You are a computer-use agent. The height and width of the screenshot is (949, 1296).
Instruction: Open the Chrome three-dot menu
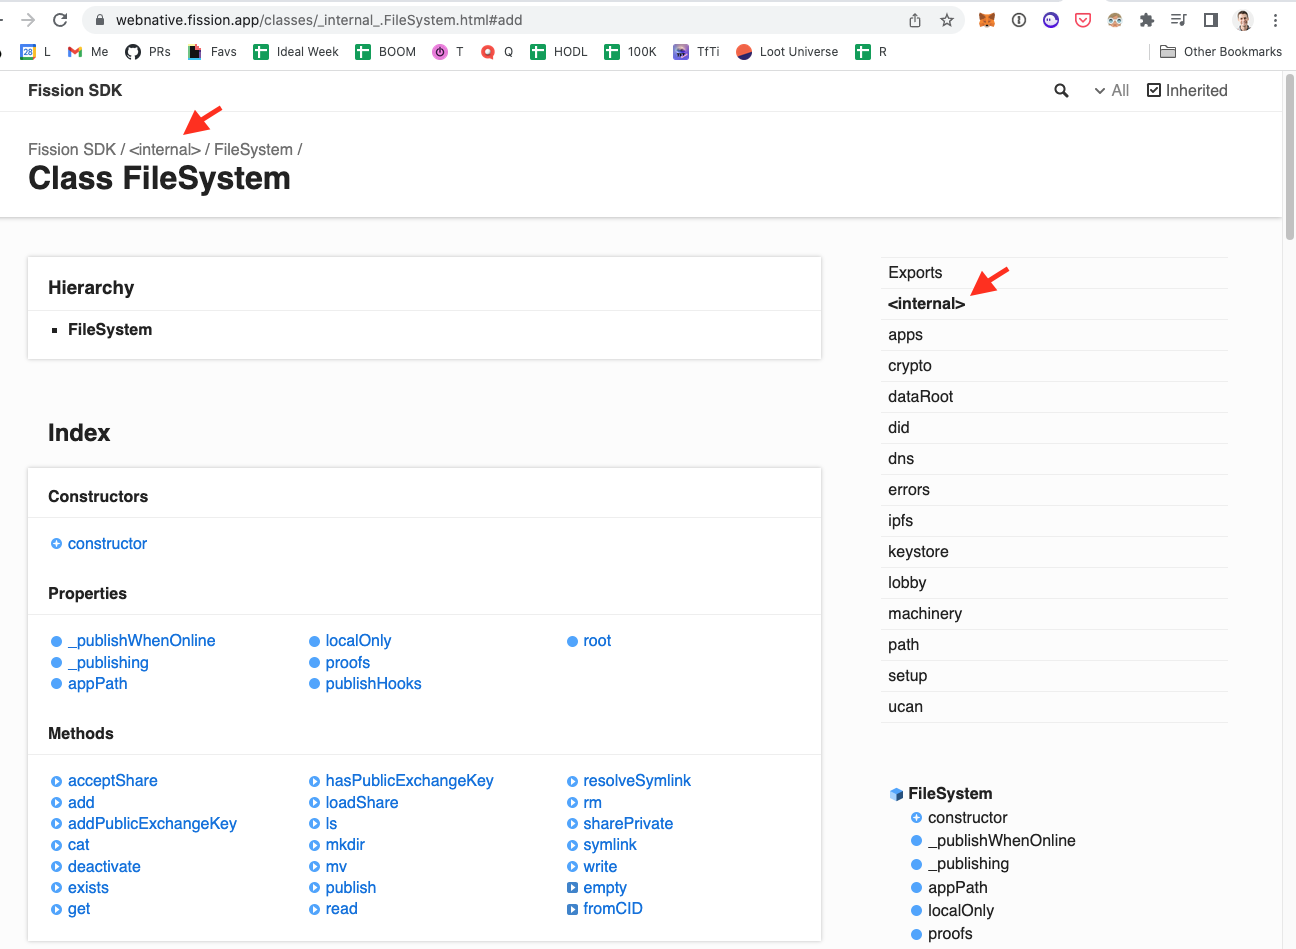coord(1275,20)
